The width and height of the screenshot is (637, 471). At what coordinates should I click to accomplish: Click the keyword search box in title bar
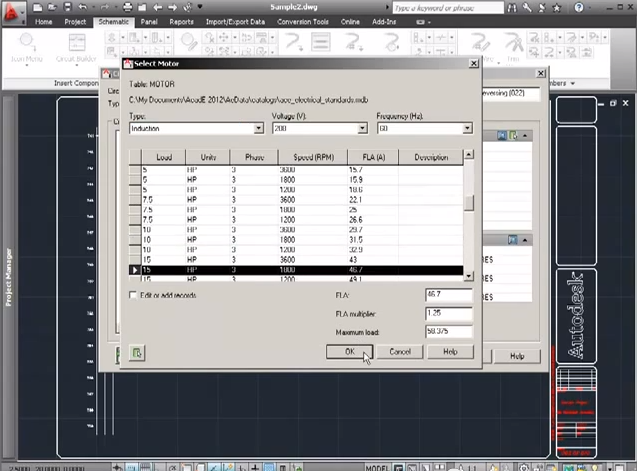click(x=448, y=8)
